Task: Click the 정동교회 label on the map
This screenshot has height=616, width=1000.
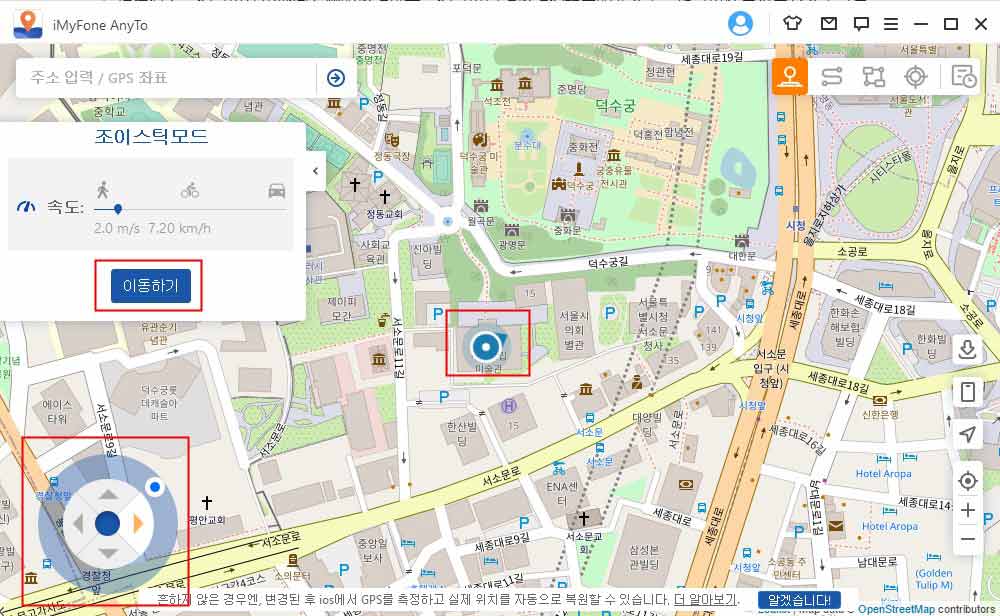Action: 385,214
